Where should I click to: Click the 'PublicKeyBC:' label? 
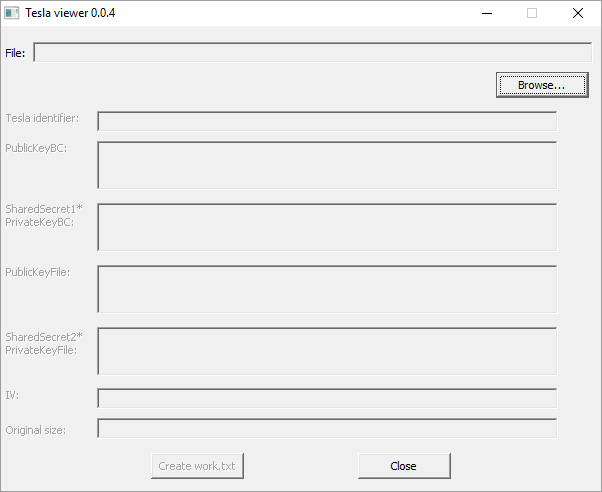coord(36,148)
